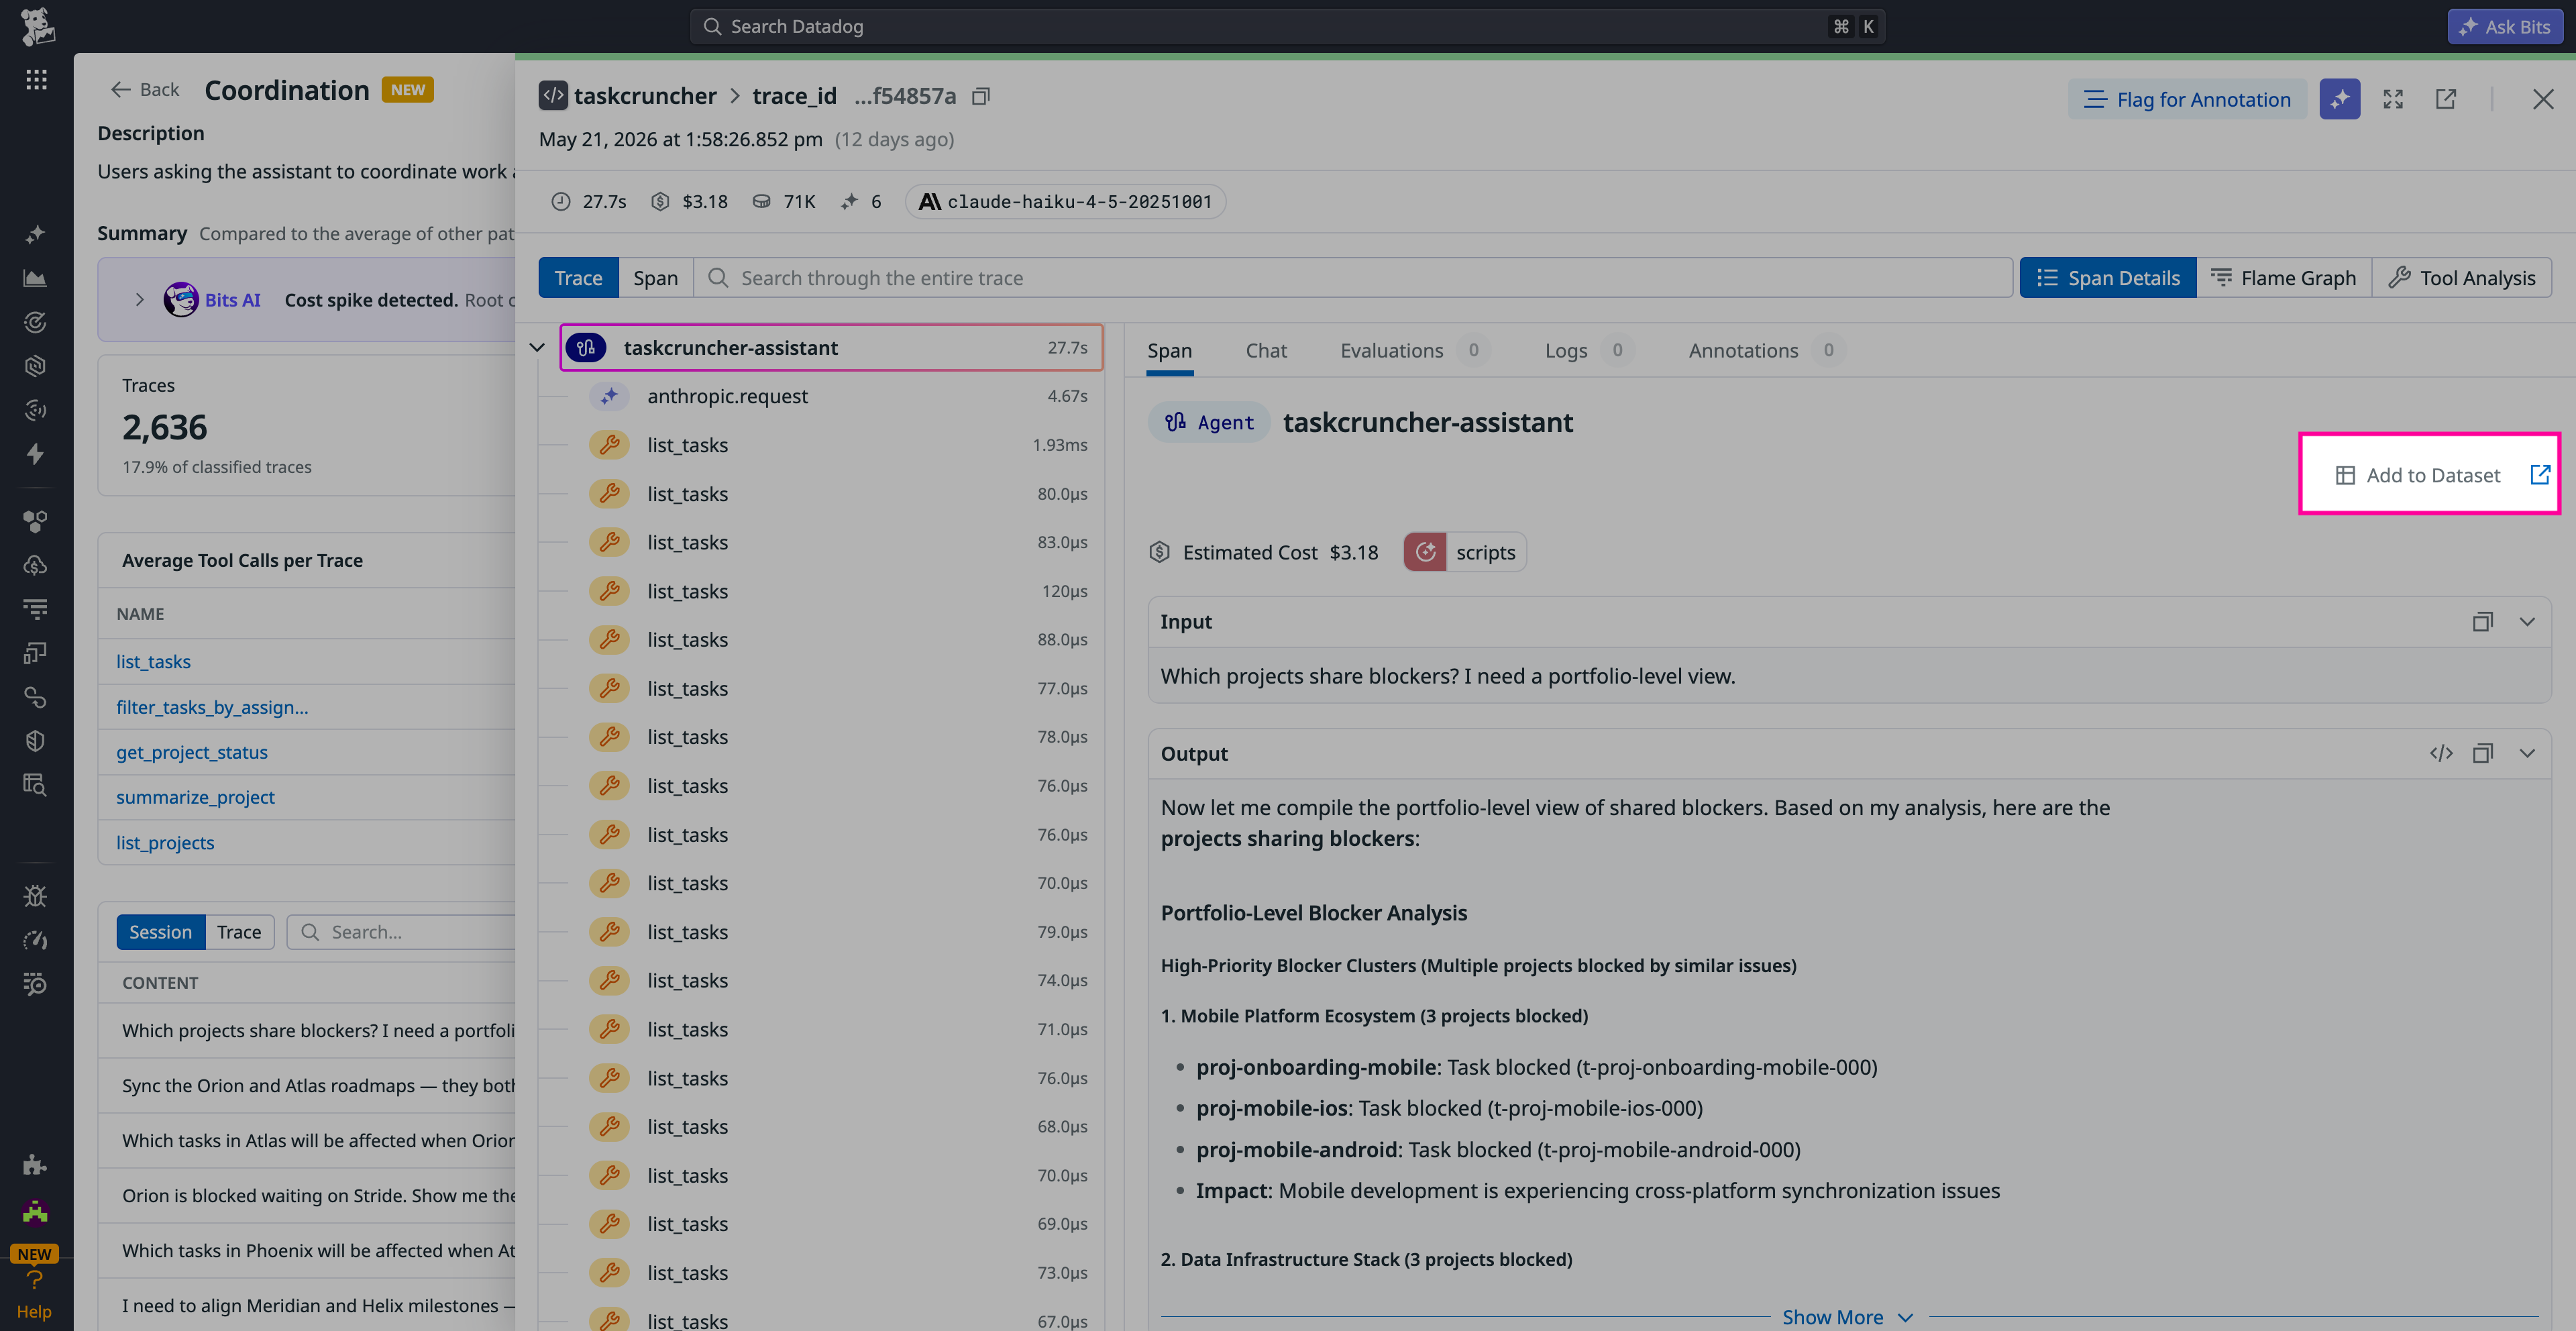Click the claude-haiku-4-5-20251001 model tag

click(1066, 202)
